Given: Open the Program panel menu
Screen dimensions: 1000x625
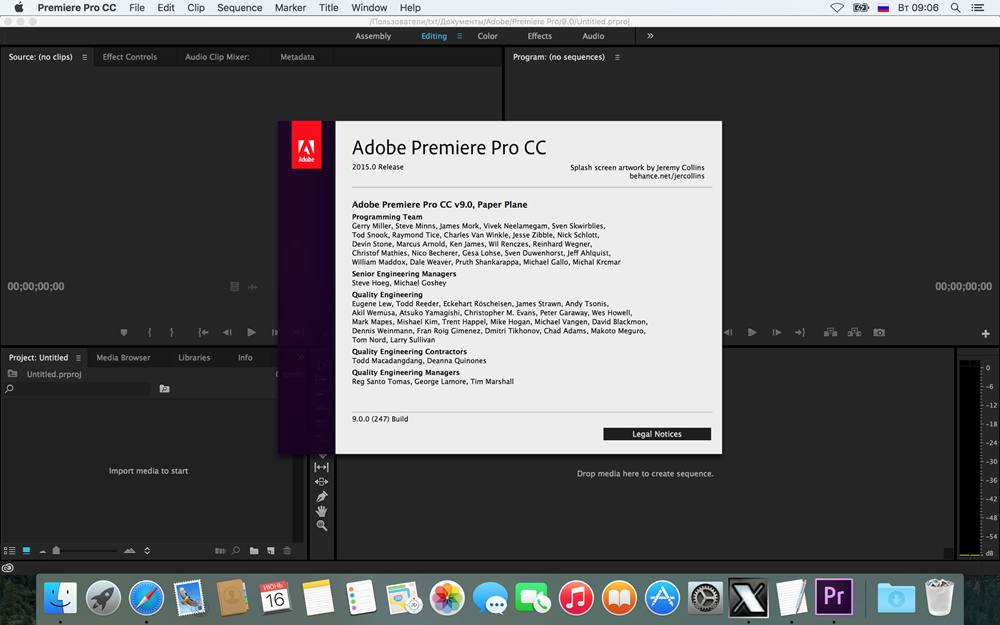Looking at the screenshot, I should click(x=617, y=57).
